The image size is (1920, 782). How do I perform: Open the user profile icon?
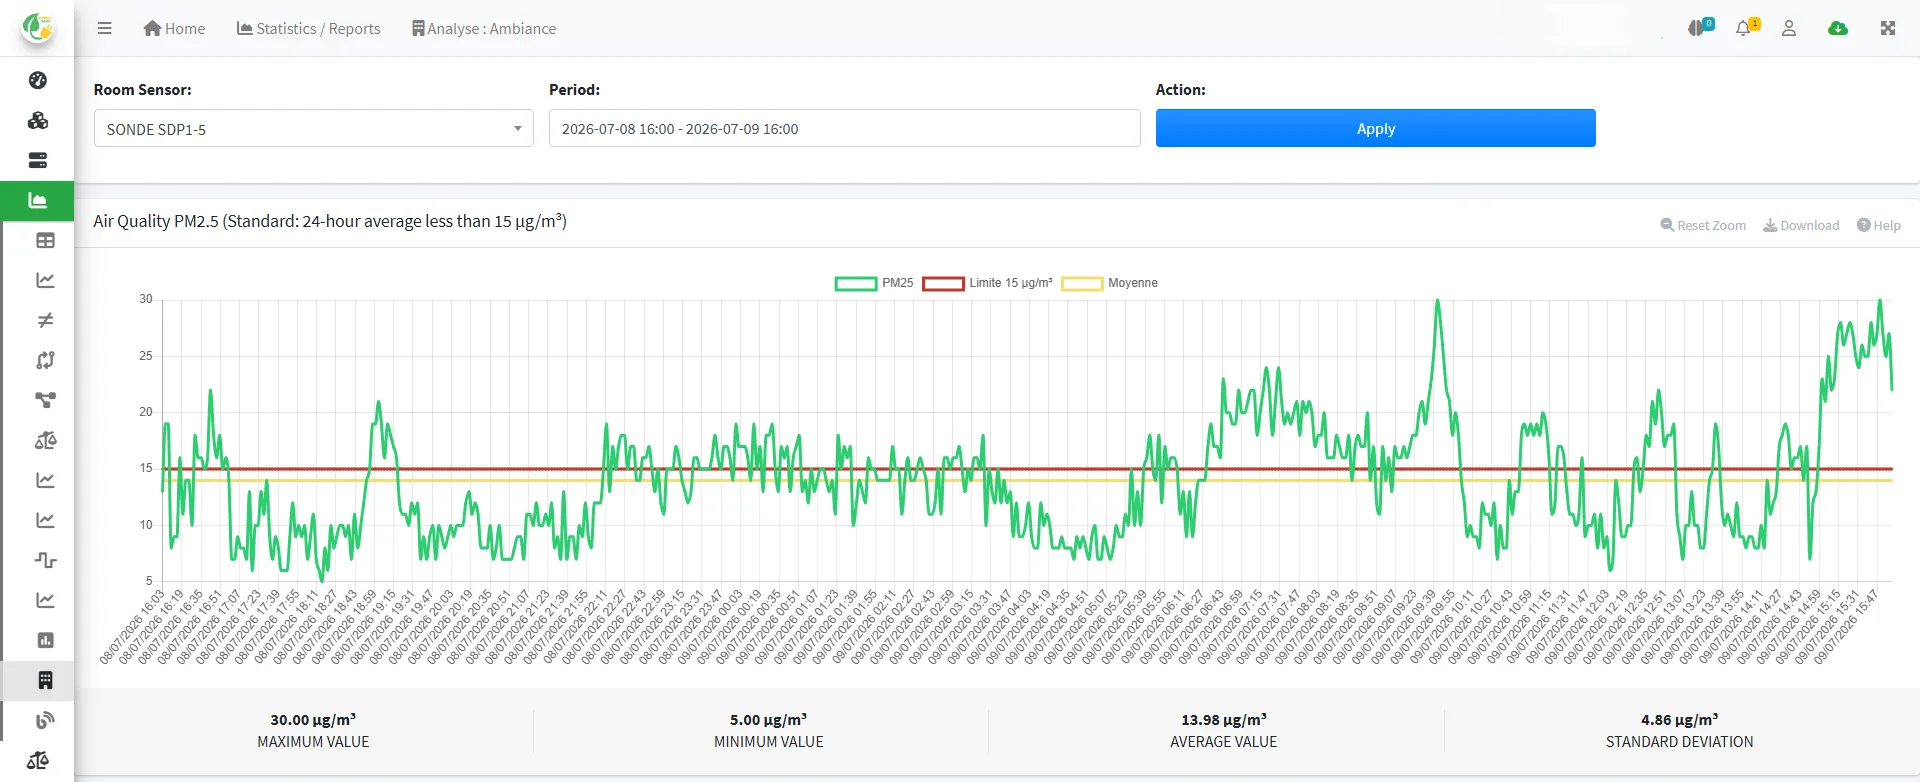tap(1789, 28)
